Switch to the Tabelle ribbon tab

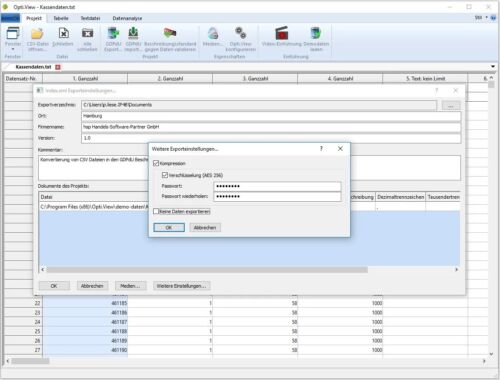point(61,18)
